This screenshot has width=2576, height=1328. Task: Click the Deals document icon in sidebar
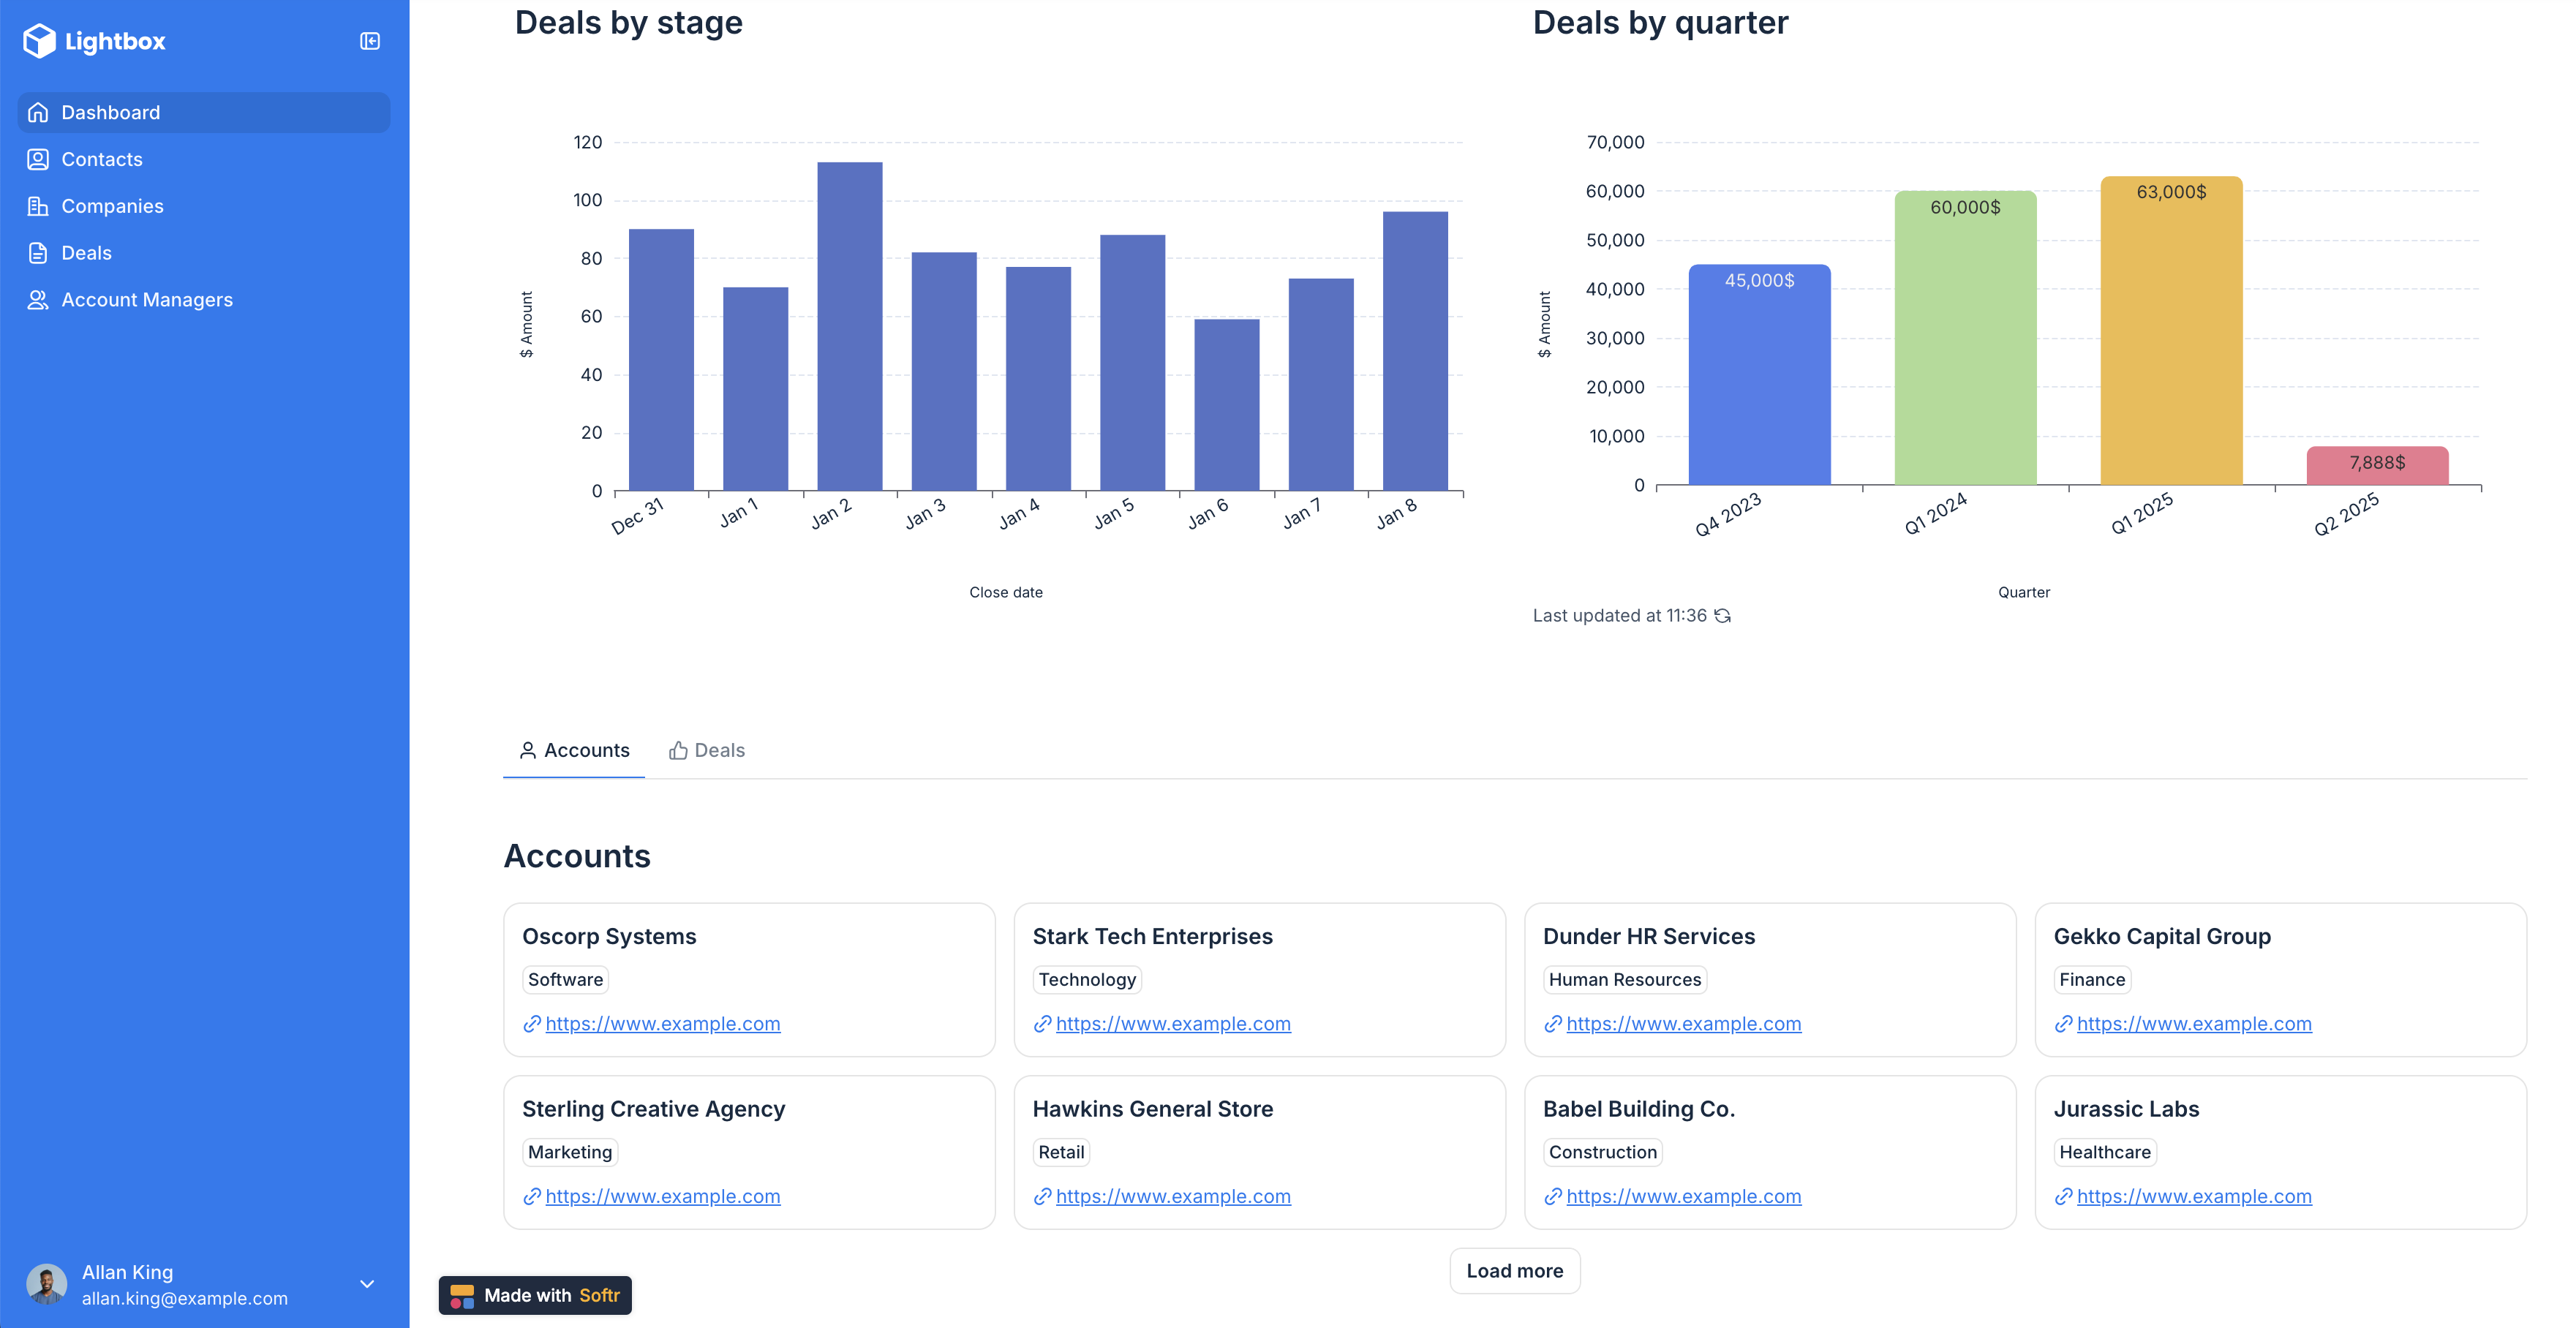coord(38,253)
